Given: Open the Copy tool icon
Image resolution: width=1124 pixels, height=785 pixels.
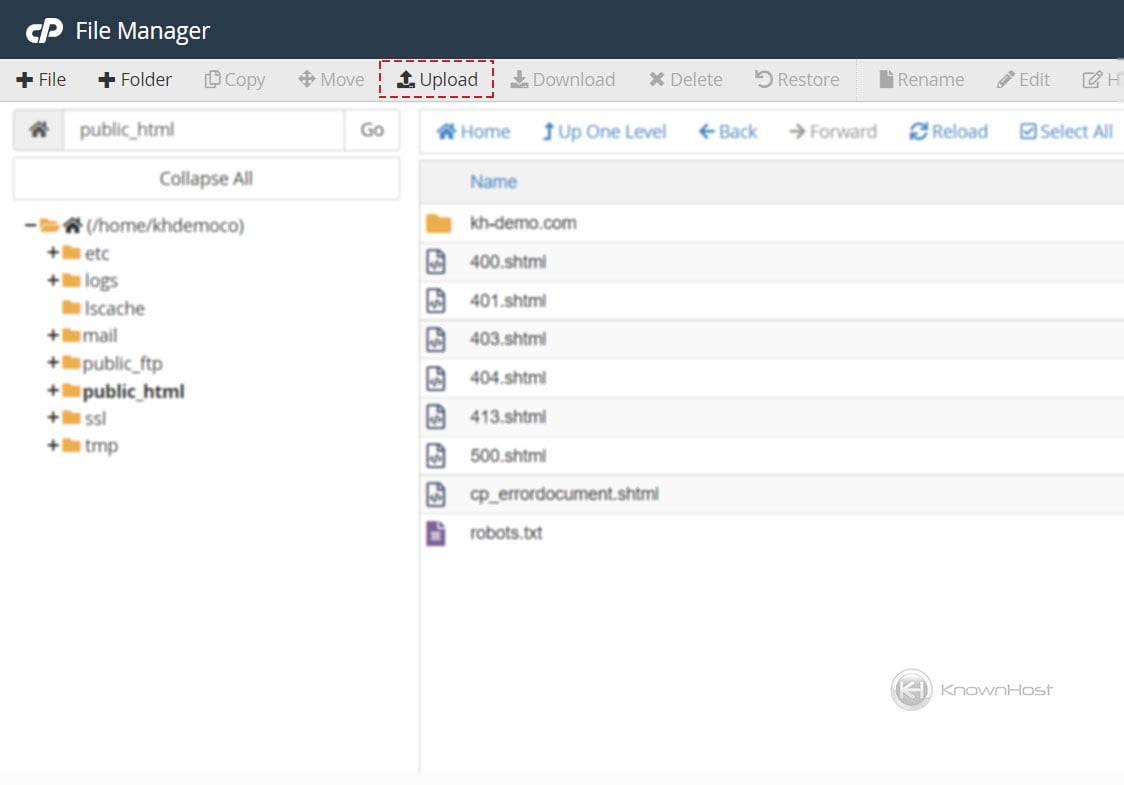Looking at the screenshot, I should [213, 79].
